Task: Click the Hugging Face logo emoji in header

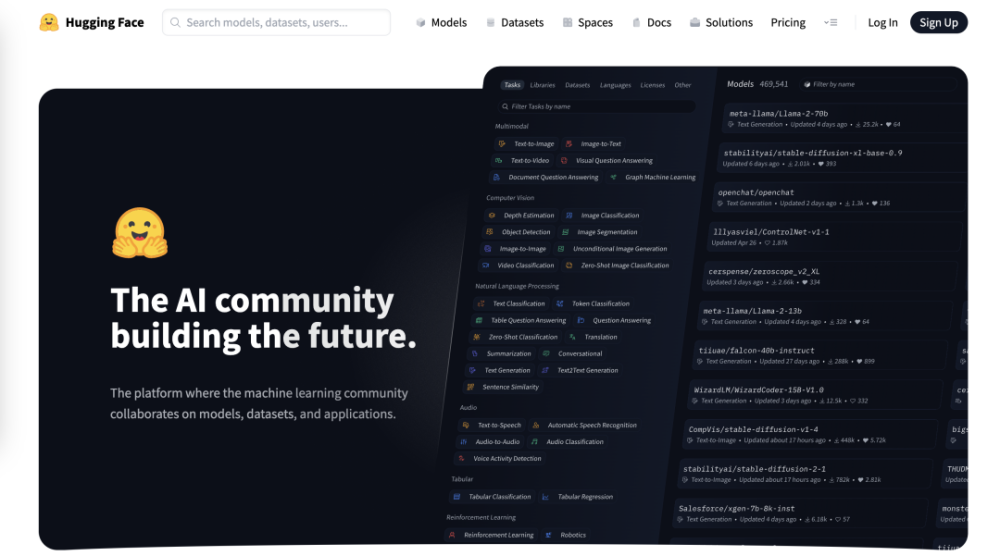Action: tap(48, 22)
